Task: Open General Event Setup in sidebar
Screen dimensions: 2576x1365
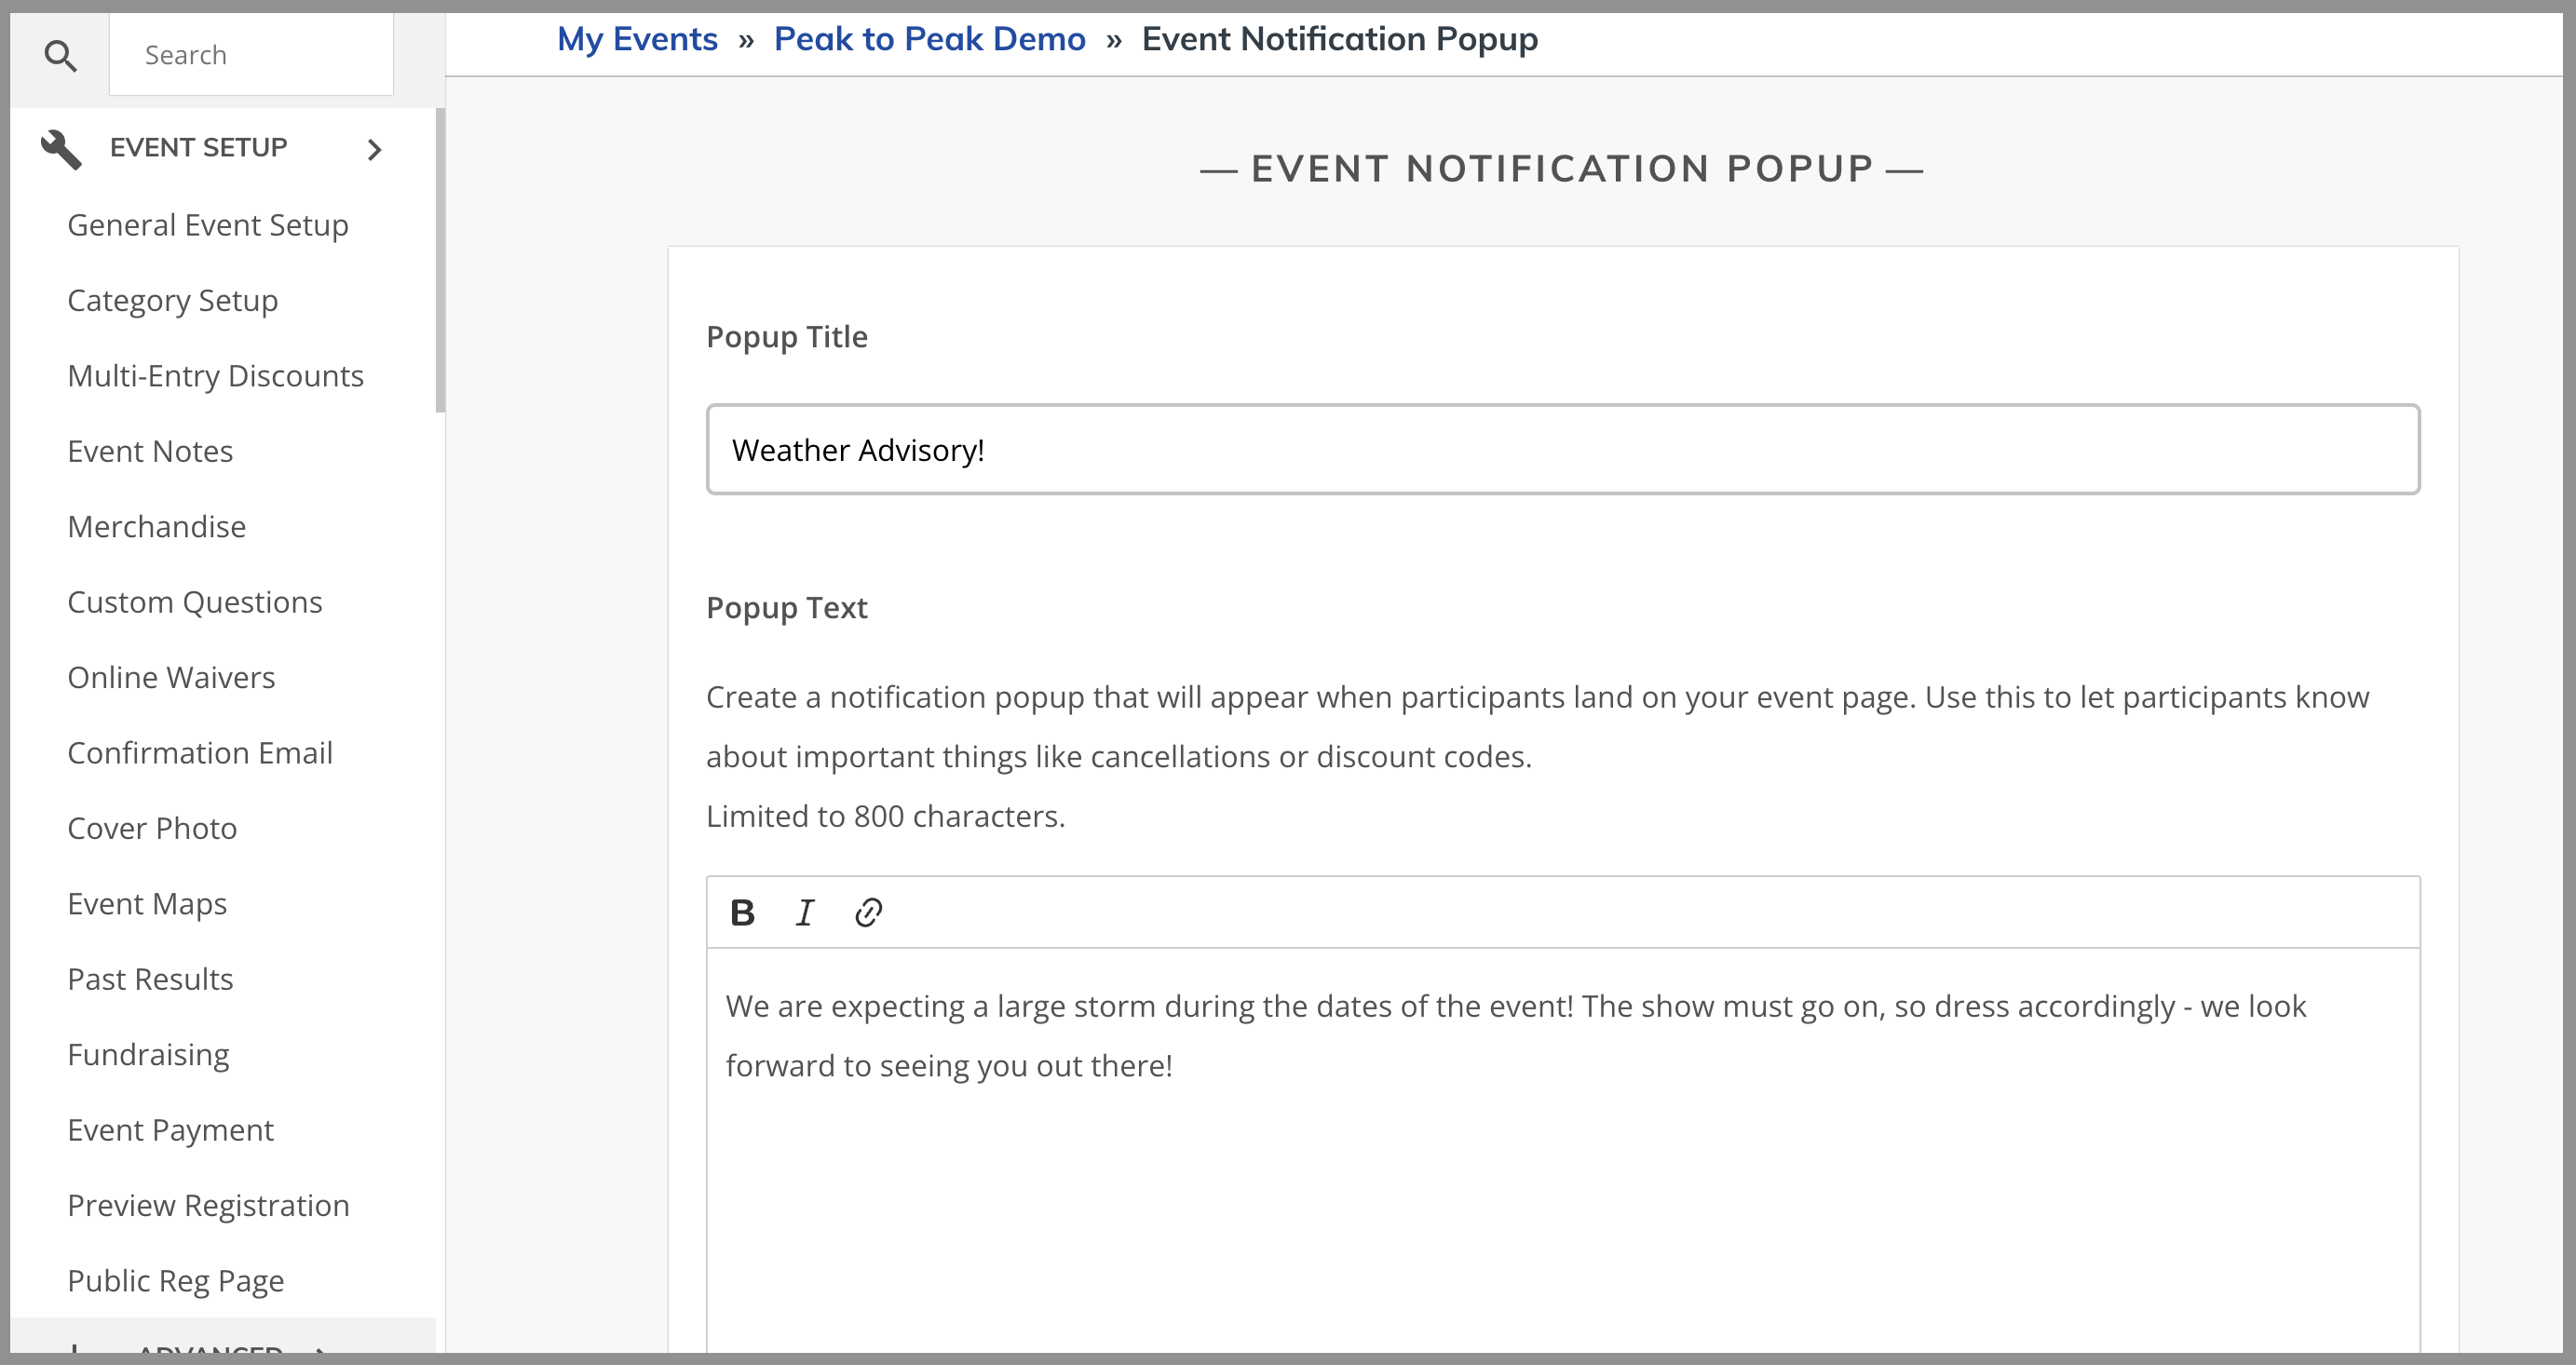Action: [208, 225]
